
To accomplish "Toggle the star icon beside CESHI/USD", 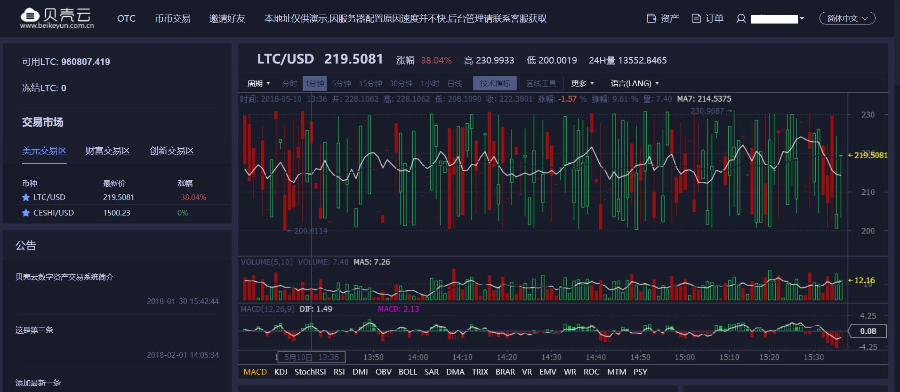I will pos(25,213).
